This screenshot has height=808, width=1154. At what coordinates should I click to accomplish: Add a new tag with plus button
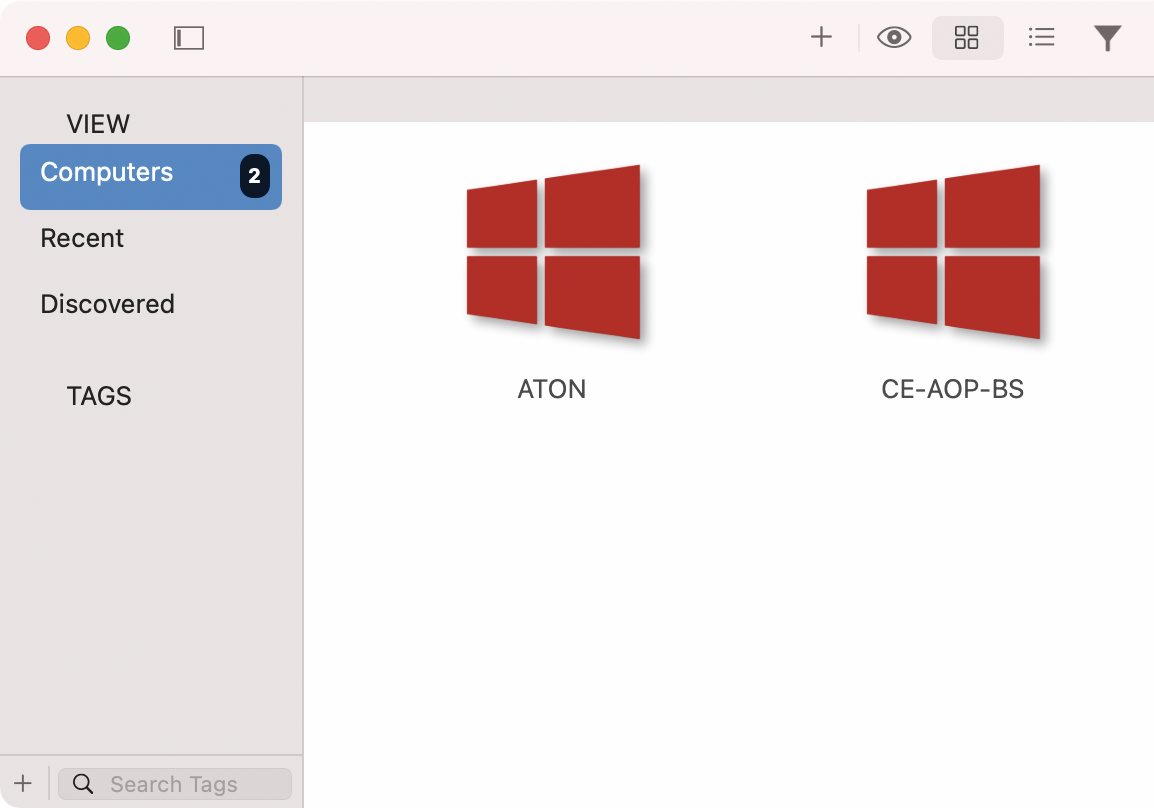[23, 783]
